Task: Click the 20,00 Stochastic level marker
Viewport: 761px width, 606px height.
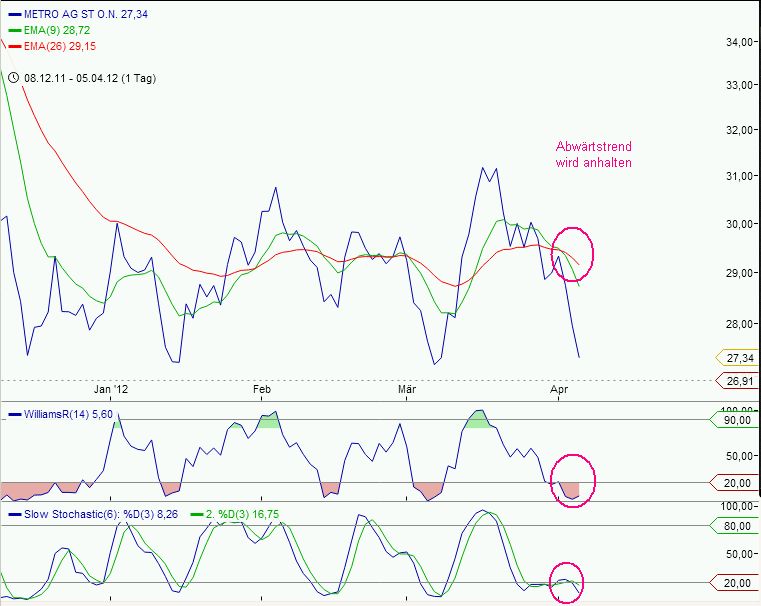Action: [x=734, y=583]
